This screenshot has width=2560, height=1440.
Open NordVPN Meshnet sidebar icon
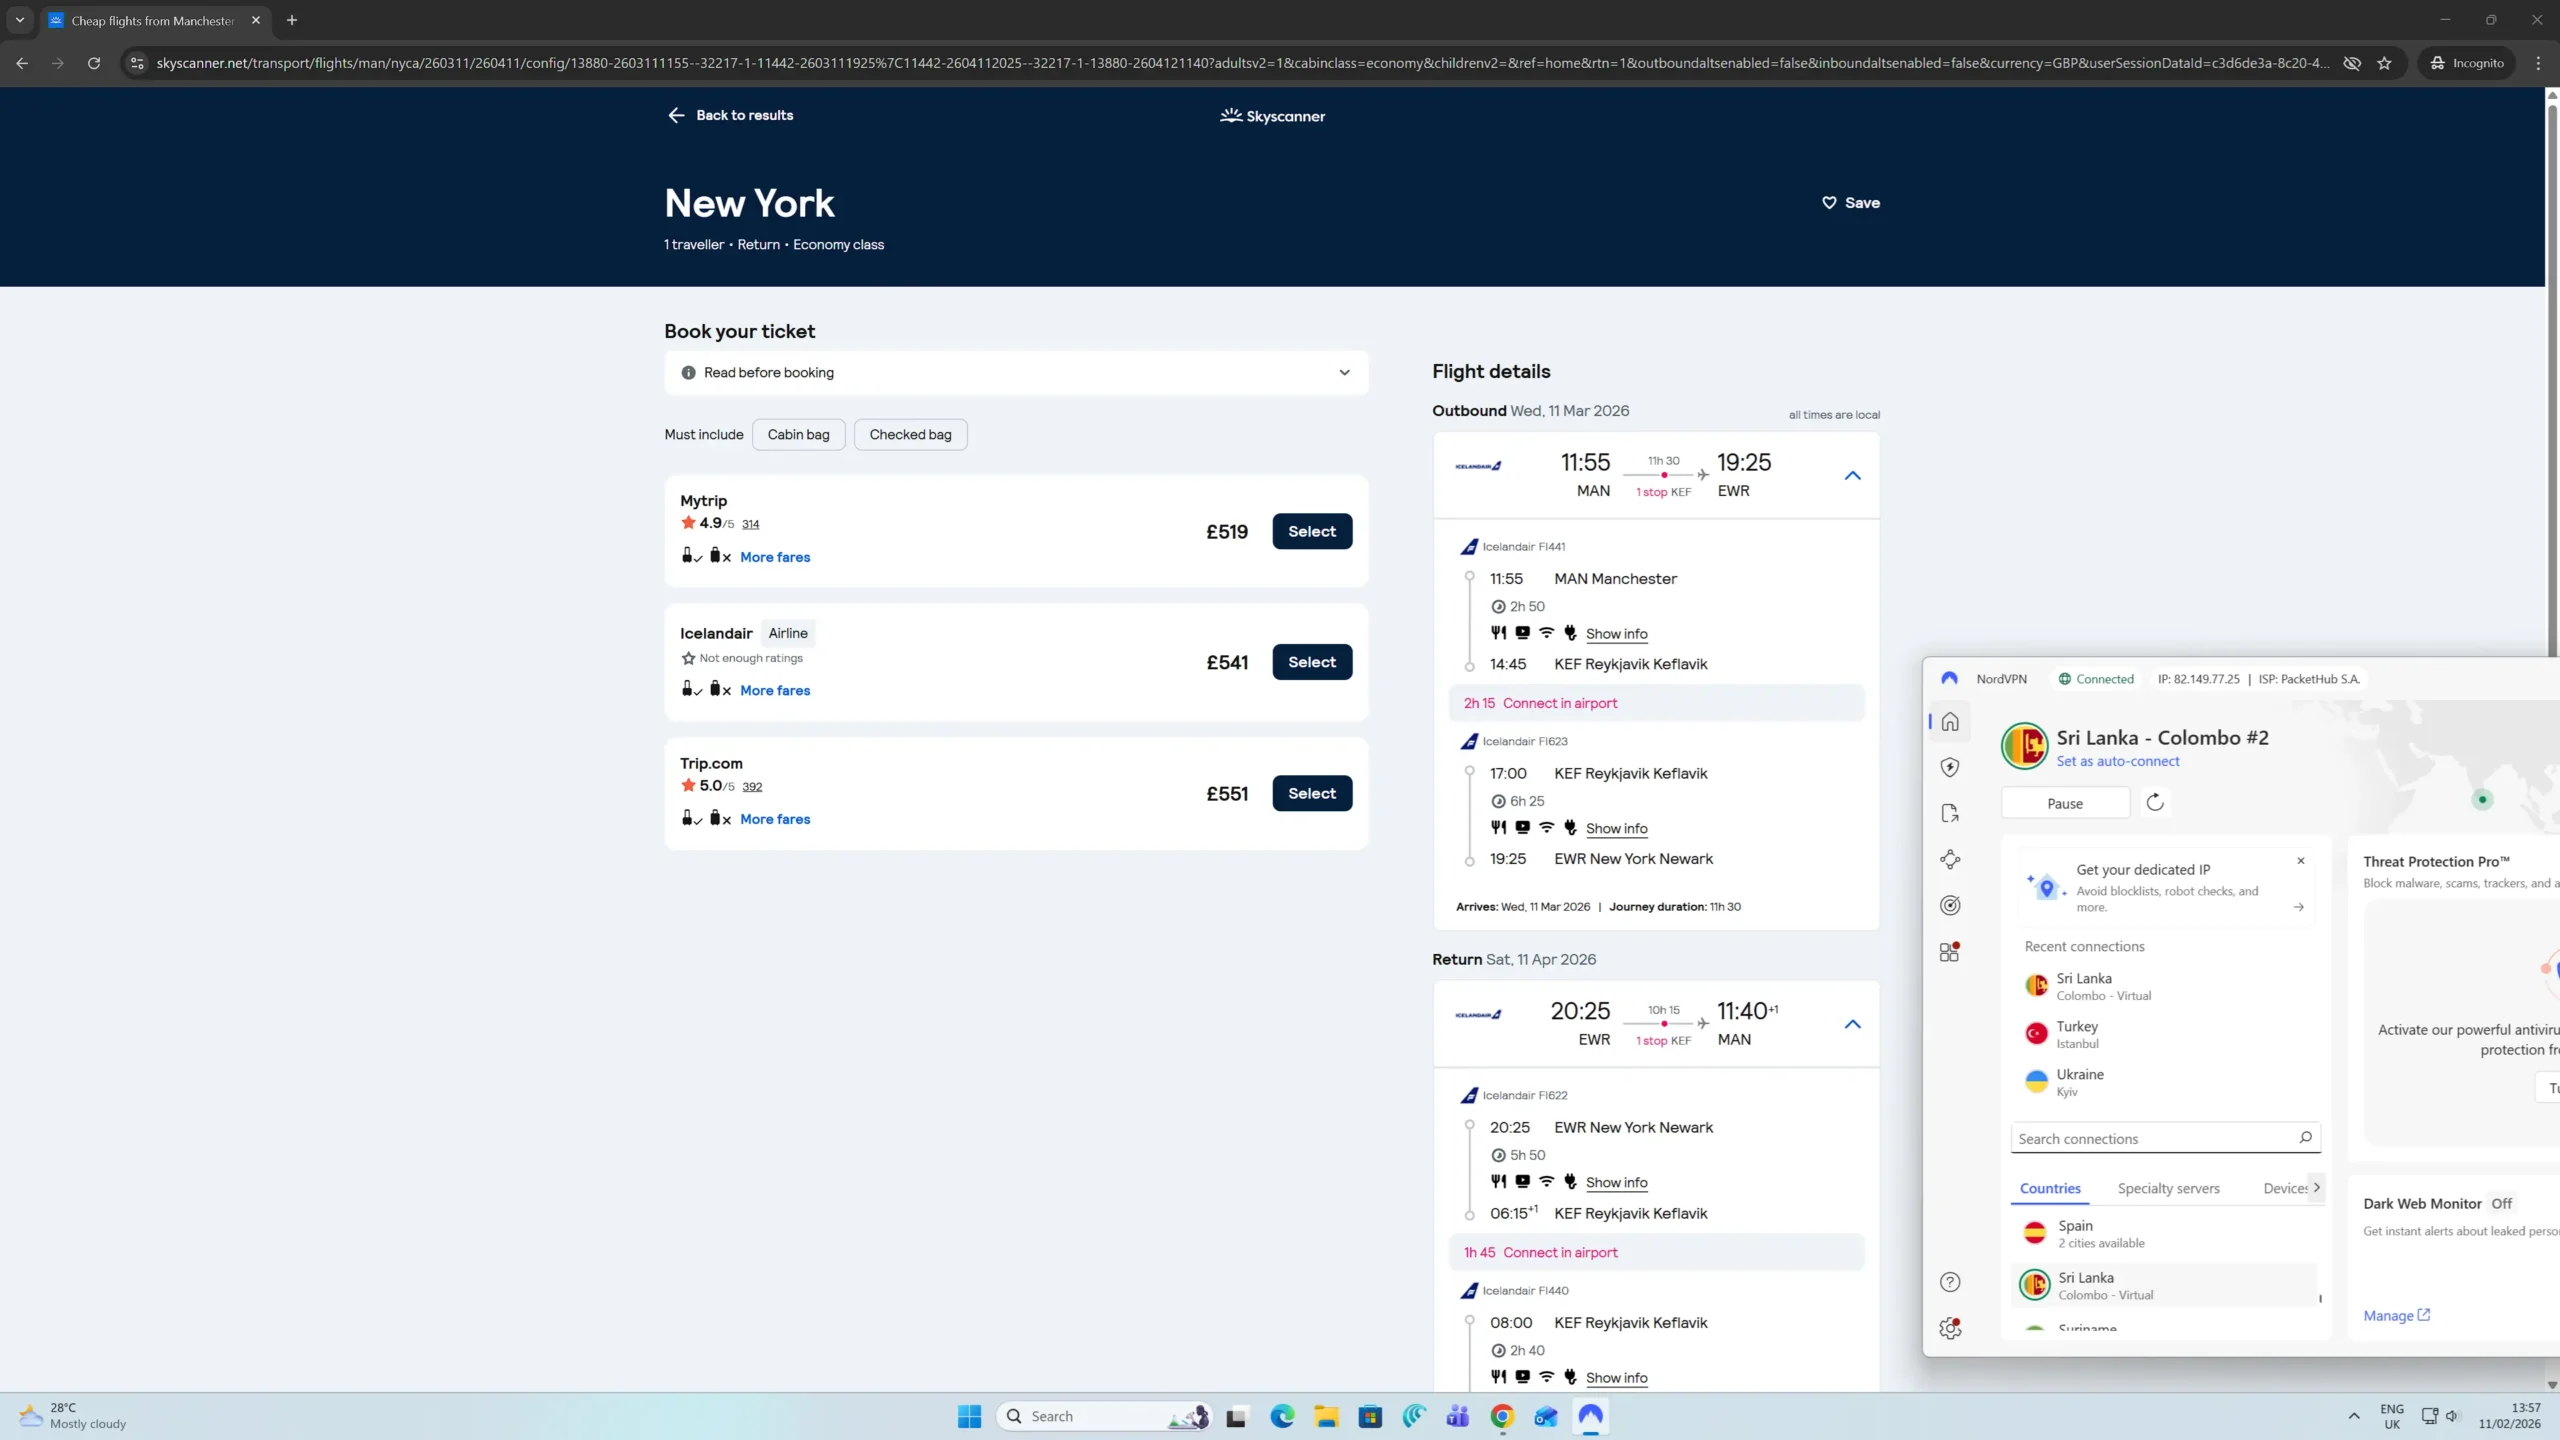[x=1950, y=859]
